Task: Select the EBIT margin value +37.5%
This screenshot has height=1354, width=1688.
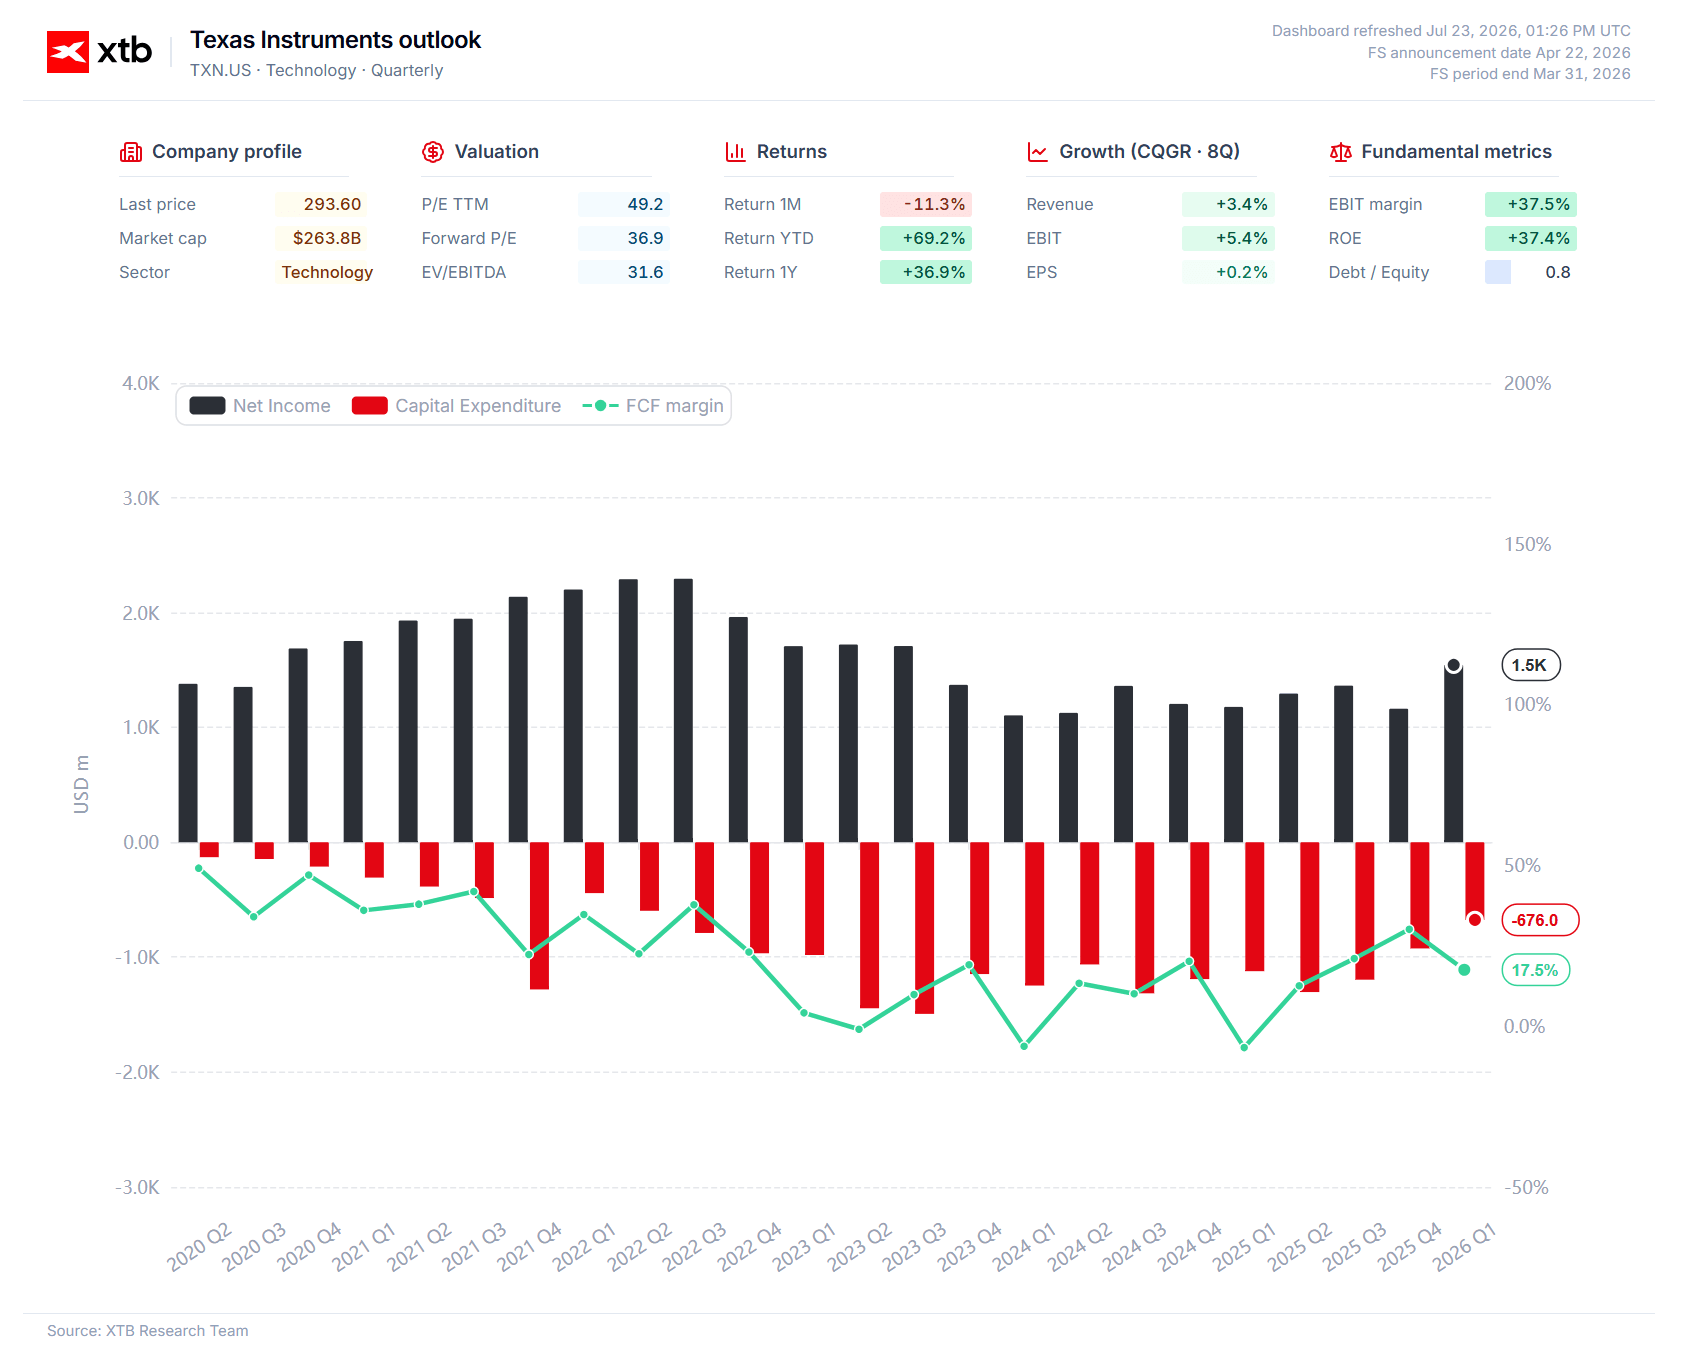Action: click(x=1531, y=204)
